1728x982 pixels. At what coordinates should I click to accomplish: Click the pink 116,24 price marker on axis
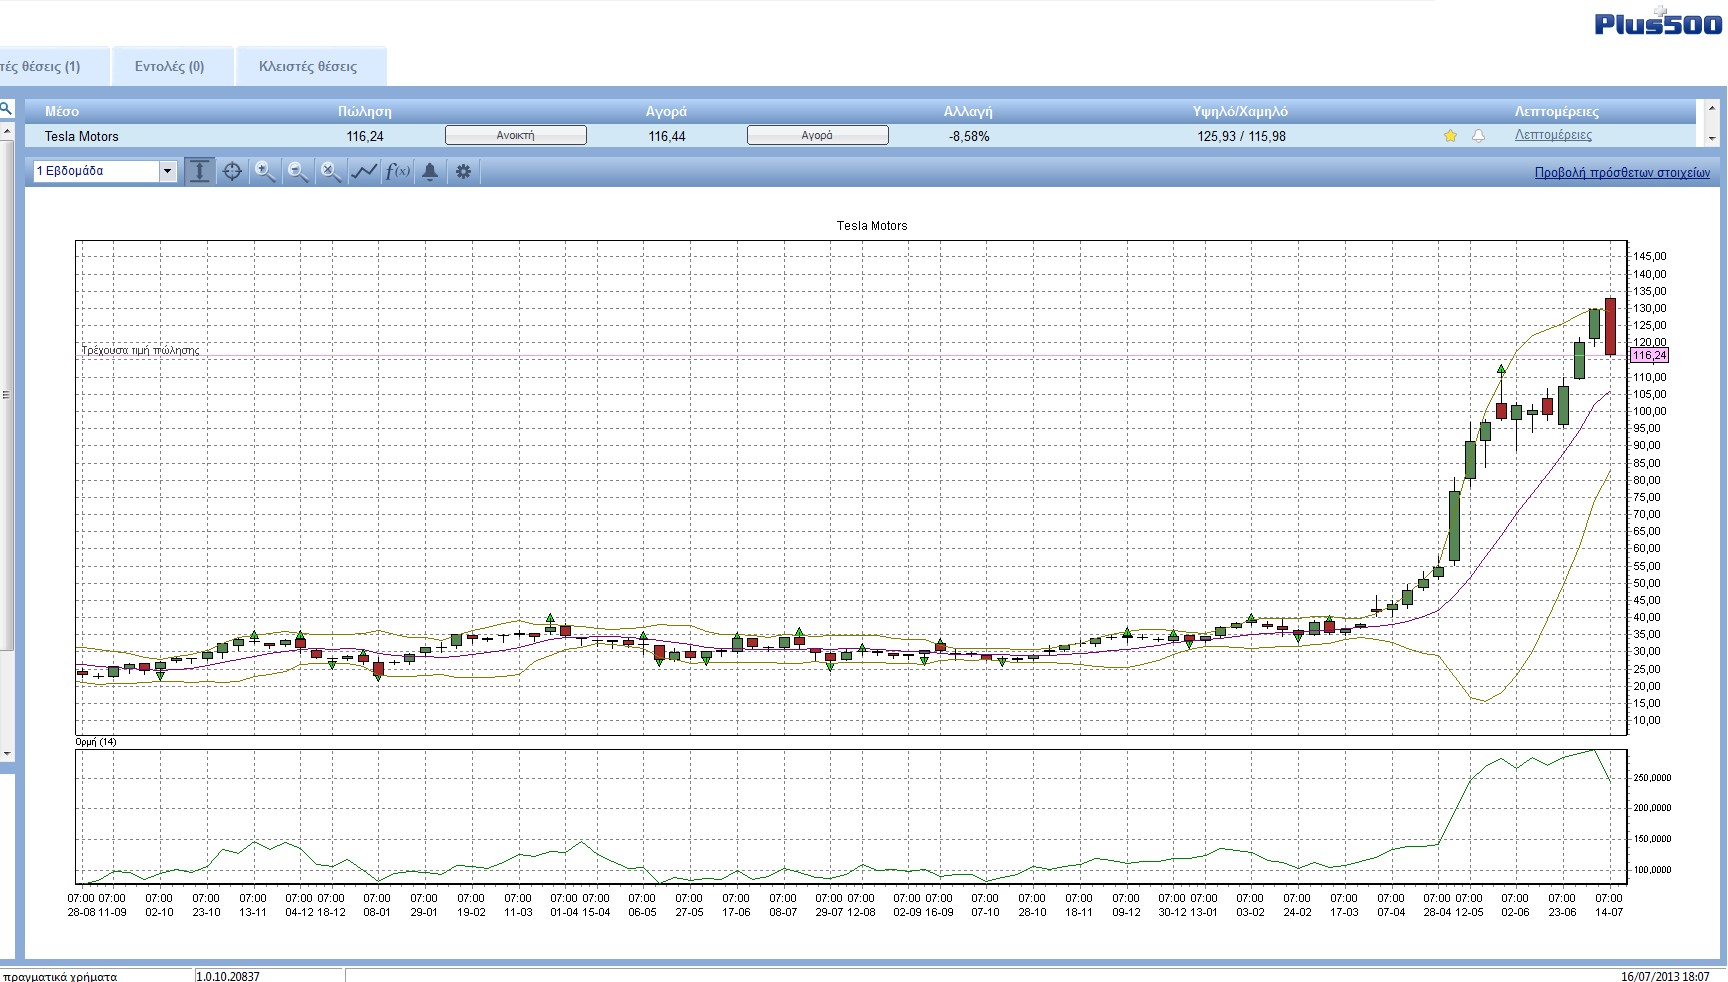(x=1649, y=355)
